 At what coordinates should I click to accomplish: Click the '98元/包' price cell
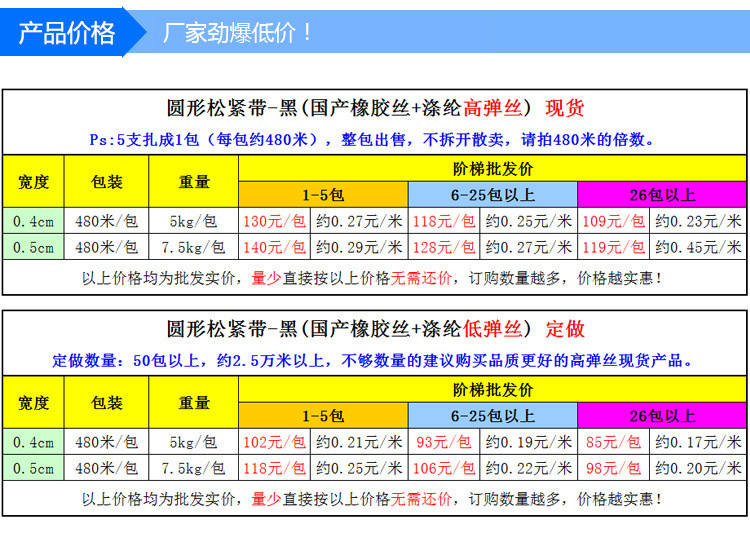coord(613,468)
